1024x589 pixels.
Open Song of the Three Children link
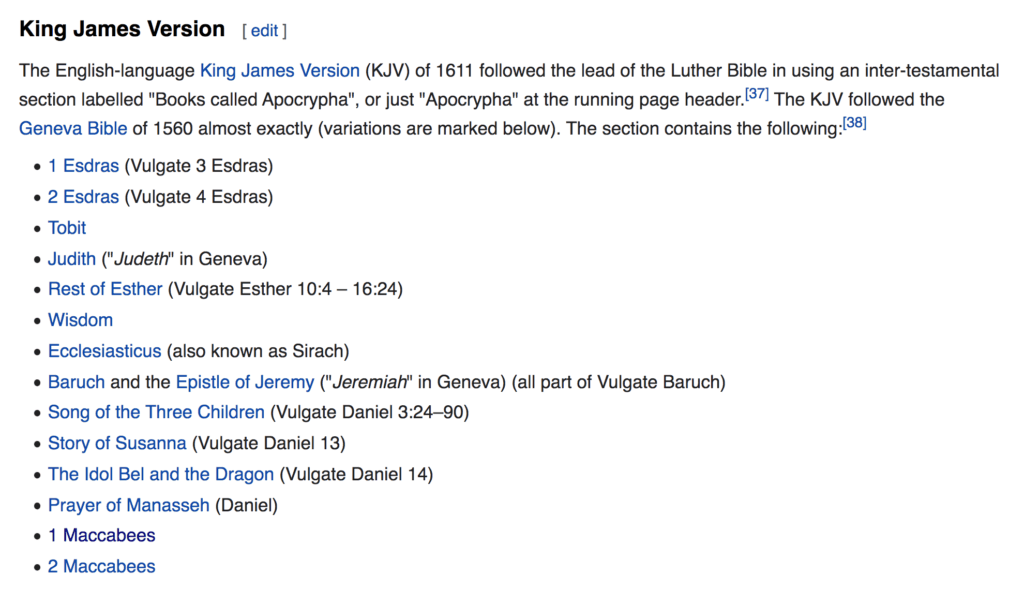coord(156,413)
